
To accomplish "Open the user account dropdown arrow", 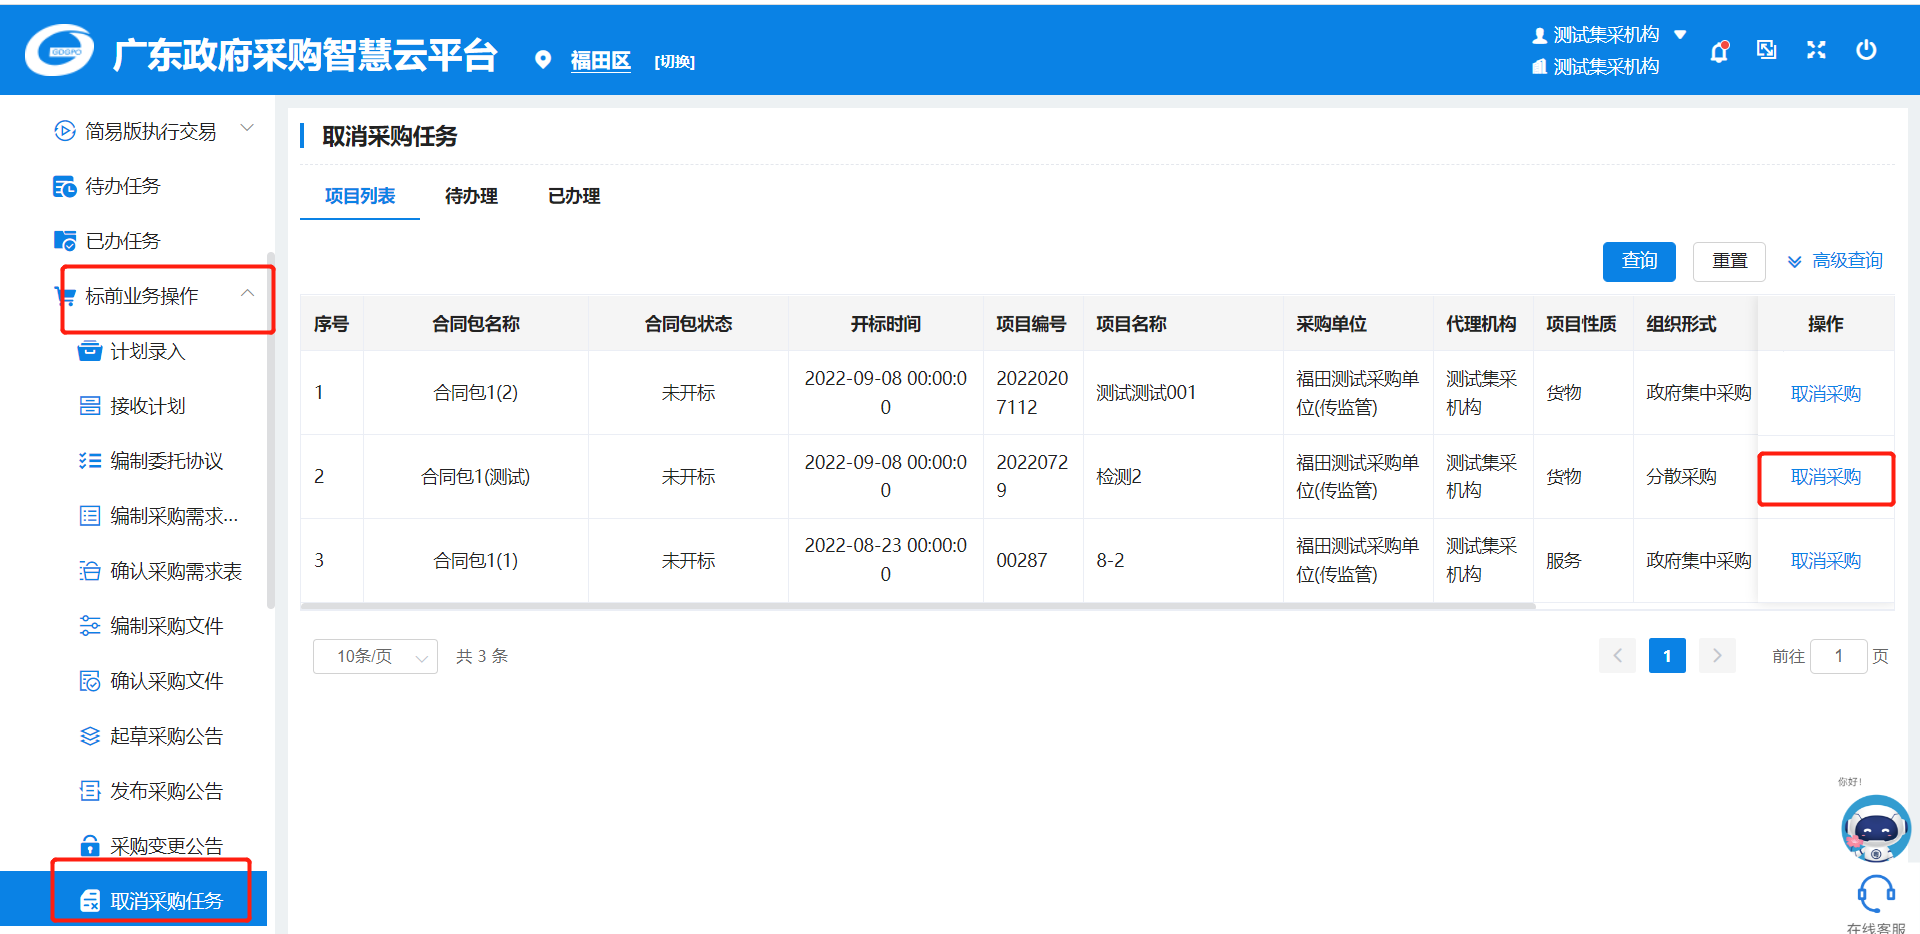I will coord(1680,35).
